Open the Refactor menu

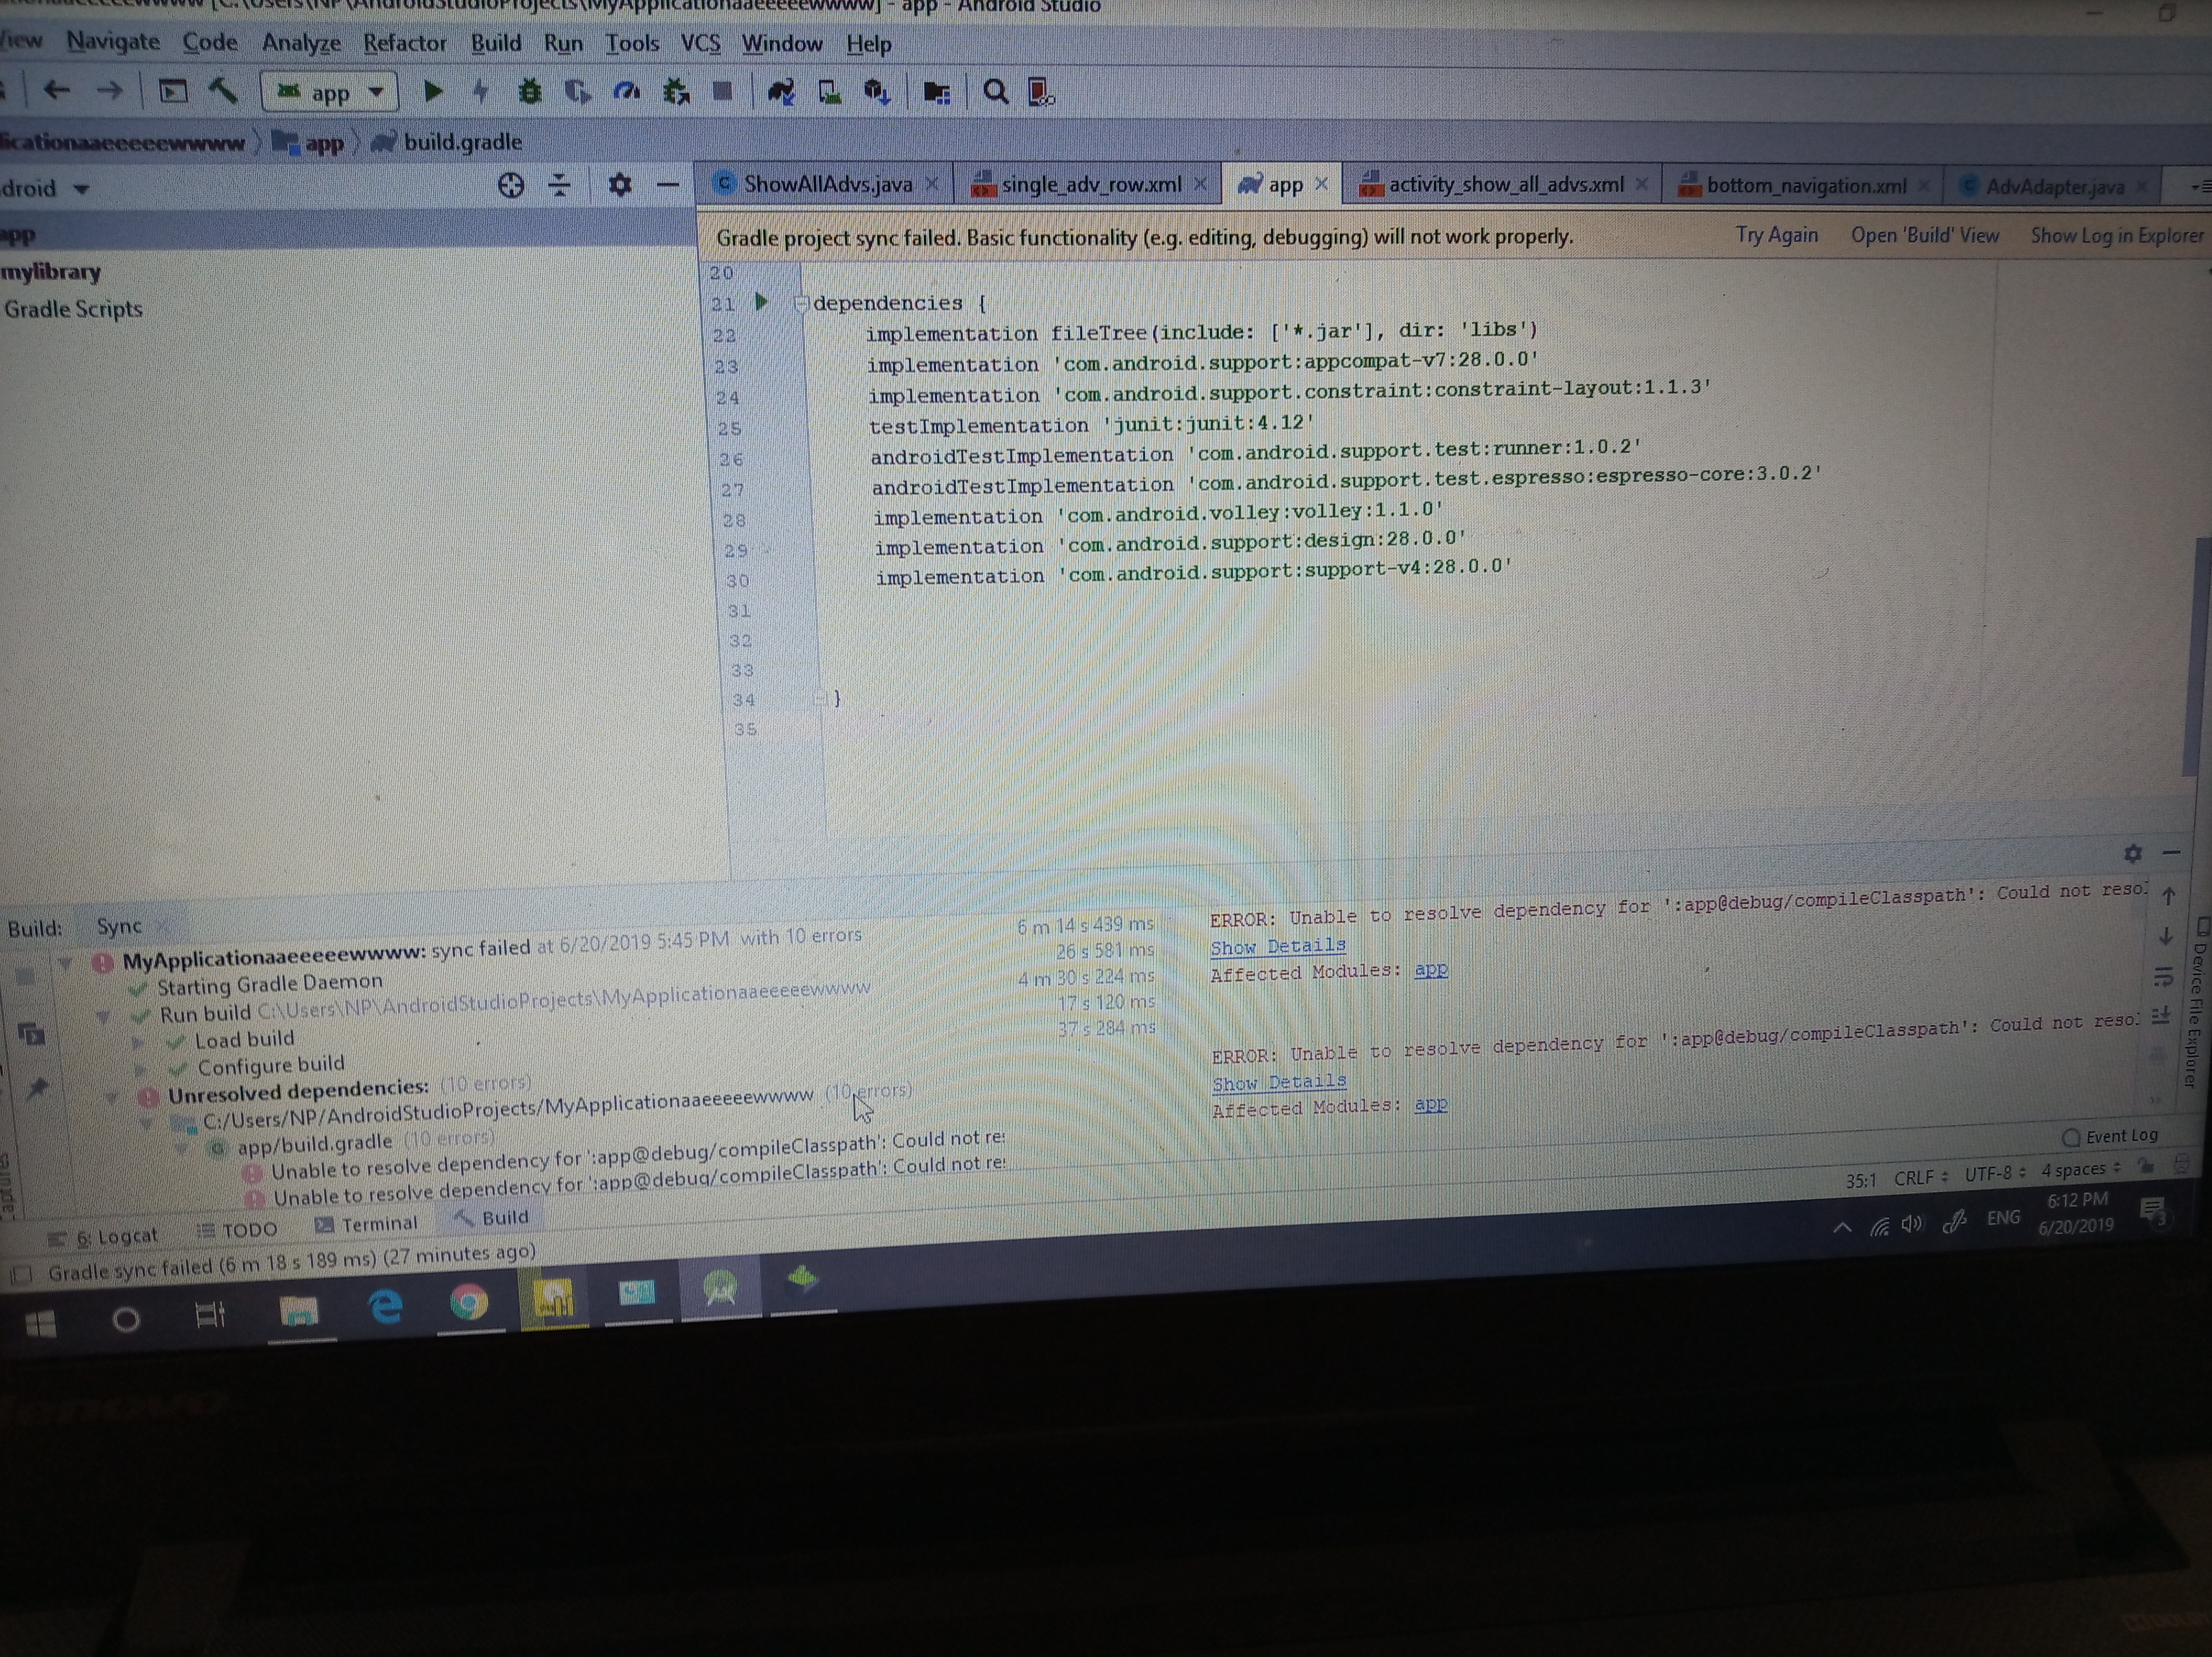coord(404,43)
